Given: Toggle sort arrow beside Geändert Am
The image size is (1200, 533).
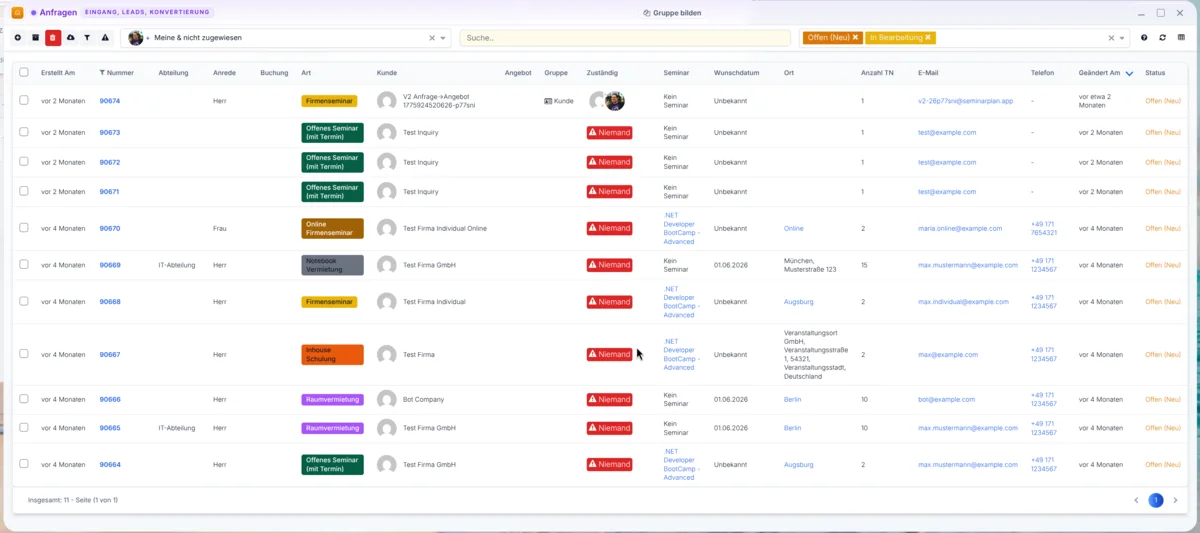Looking at the screenshot, I should pos(1129,73).
